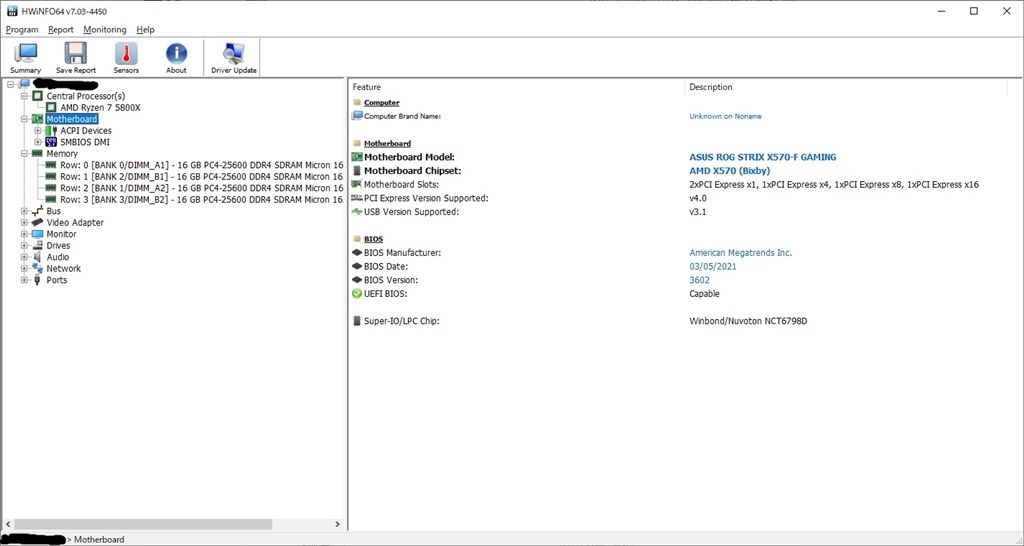Select the AMD Ryzen 7 5800X node
Image resolution: width=1024 pixels, height=546 pixels.
[100, 107]
